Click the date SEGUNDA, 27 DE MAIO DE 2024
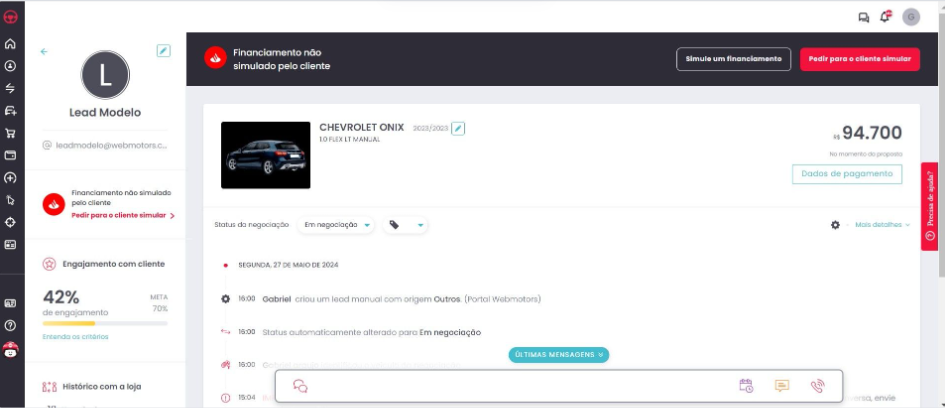 point(288,265)
